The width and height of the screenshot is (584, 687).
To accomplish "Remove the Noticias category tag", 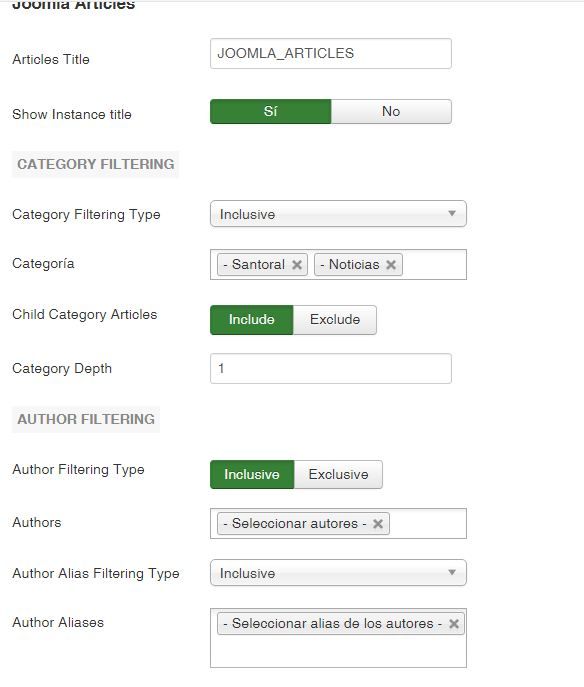I will pyautogui.click(x=391, y=265).
